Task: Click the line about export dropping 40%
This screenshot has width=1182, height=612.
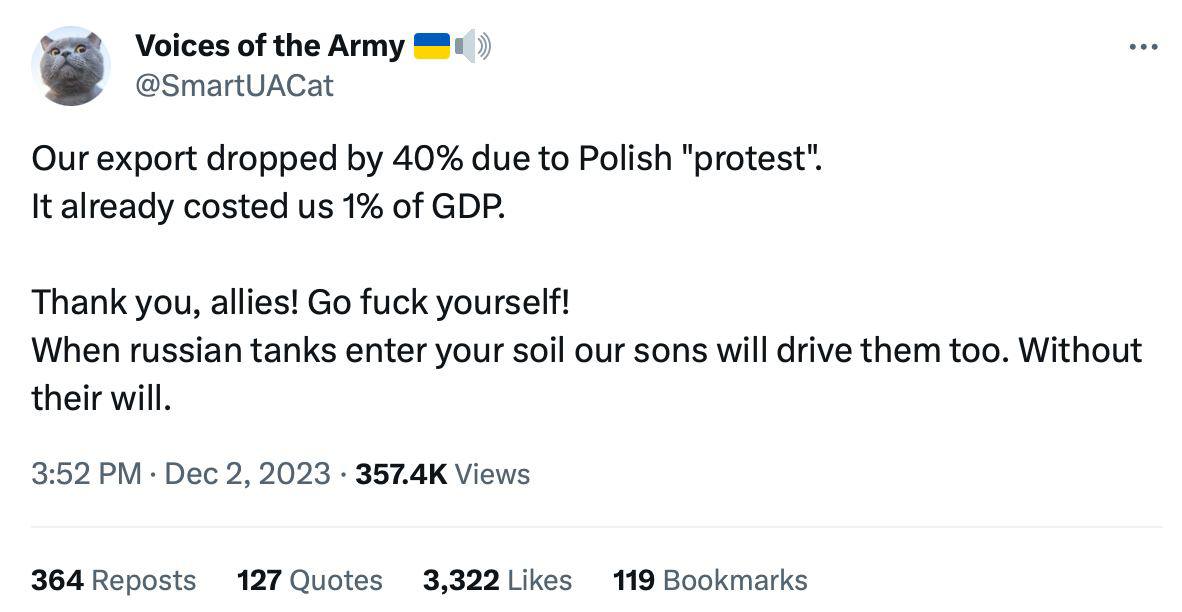Action: click(427, 159)
